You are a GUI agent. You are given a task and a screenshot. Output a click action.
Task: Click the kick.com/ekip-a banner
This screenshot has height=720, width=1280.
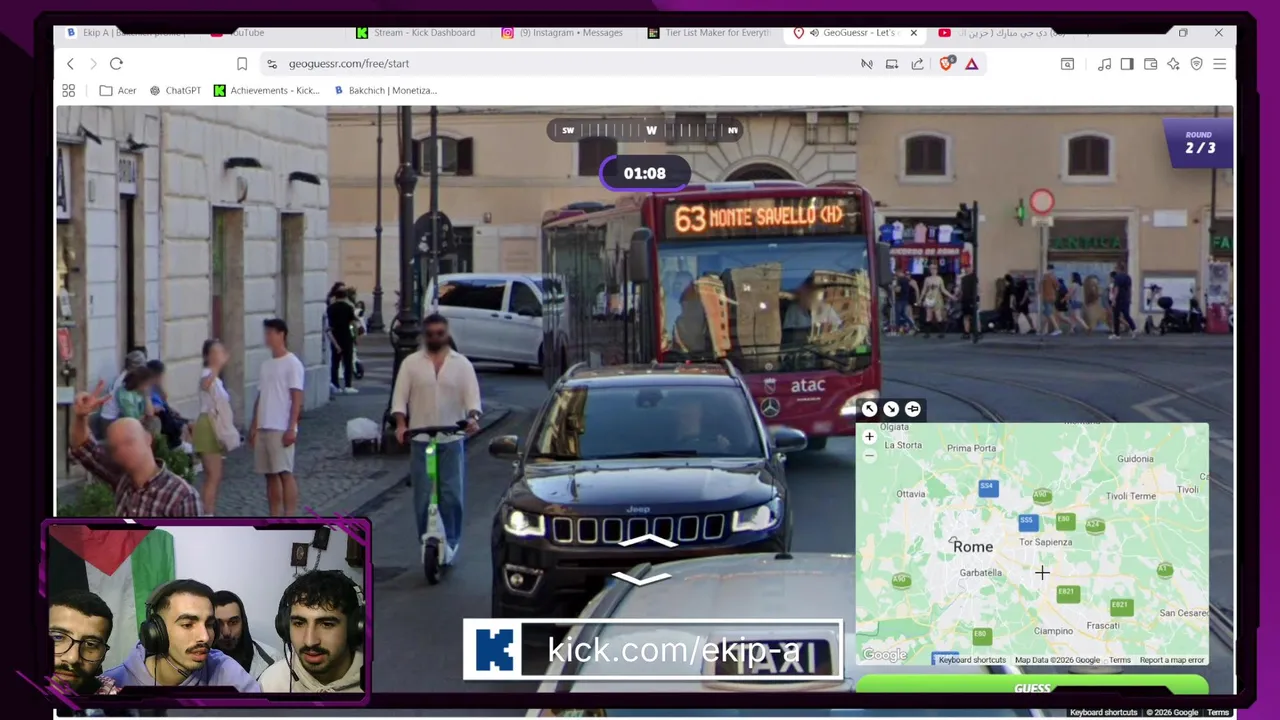(x=653, y=650)
